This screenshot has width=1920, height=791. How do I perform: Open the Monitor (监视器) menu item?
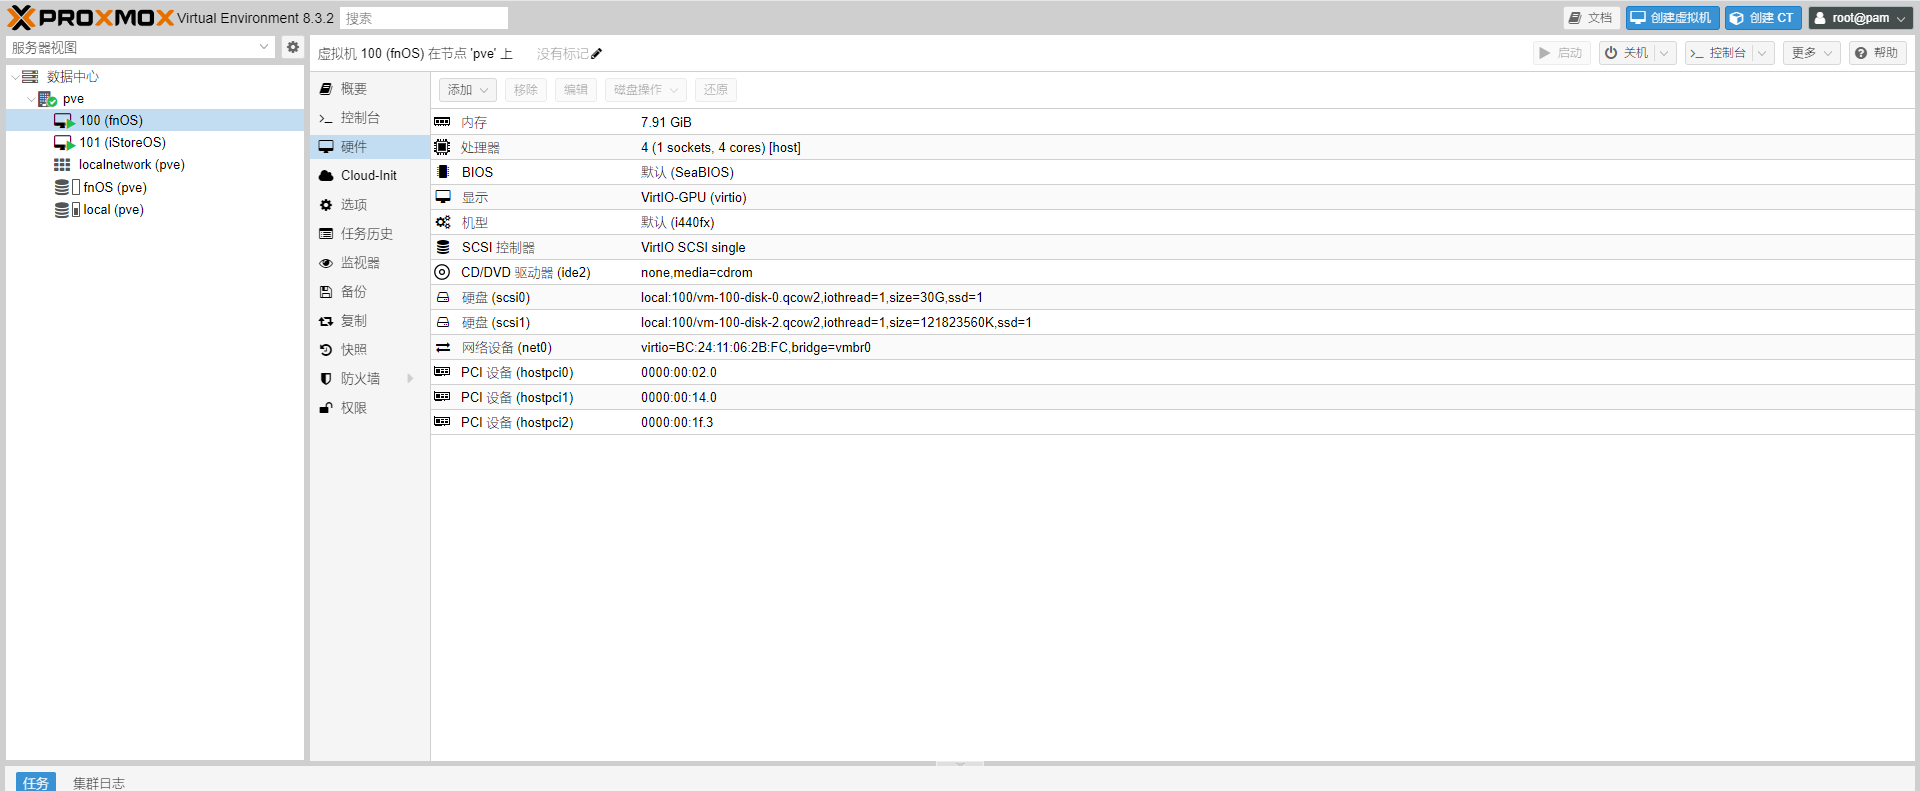pos(370,263)
